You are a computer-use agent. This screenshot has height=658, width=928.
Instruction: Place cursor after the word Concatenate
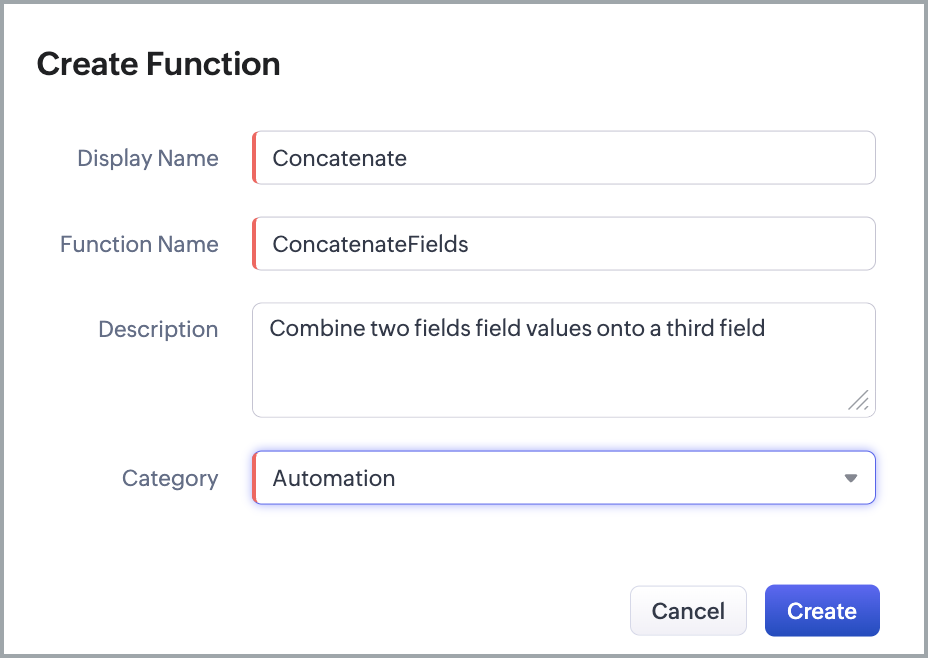coord(408,158)
